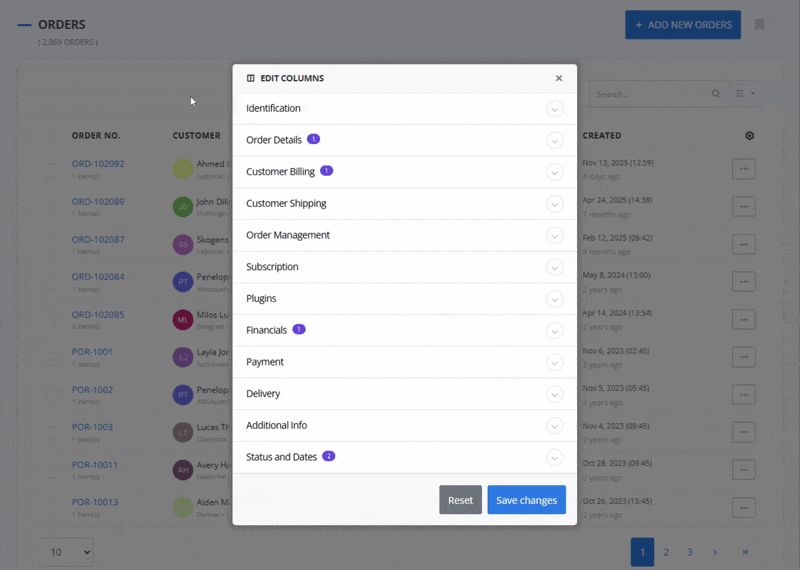Screen dimensions: 800x570
Task: Sort by the Customer column header
Action: point(196,135)
